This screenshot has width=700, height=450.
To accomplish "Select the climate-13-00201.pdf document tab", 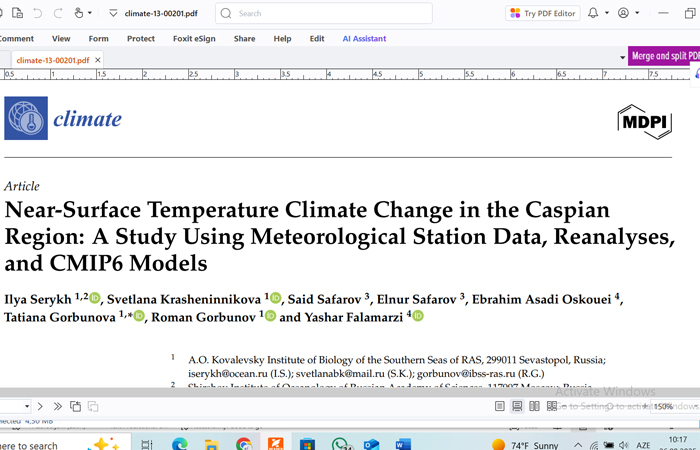I will point(53,60).
